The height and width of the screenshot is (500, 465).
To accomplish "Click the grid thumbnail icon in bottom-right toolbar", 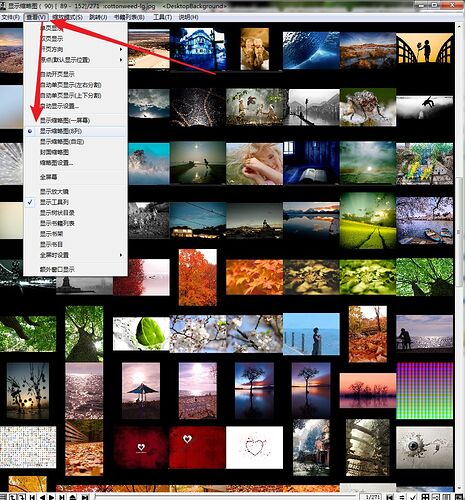I will pyautogui.click(x=425, y=497).
